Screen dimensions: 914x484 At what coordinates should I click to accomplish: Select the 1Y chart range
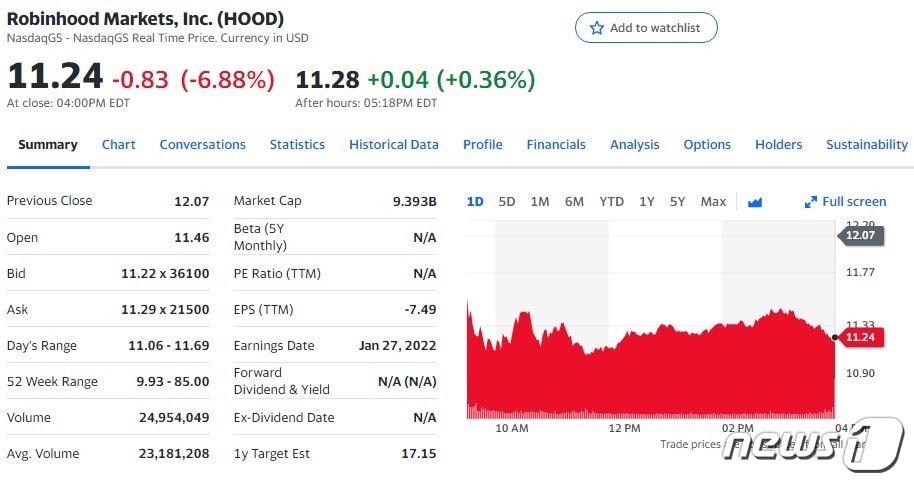tap(647, 201)
